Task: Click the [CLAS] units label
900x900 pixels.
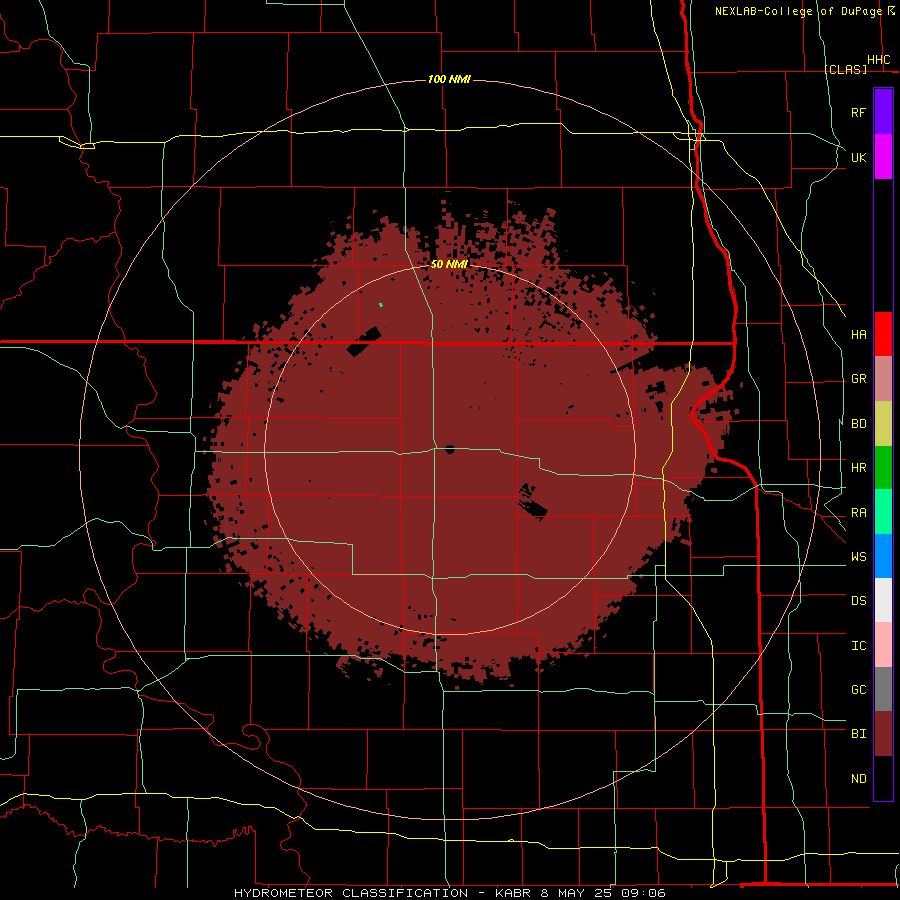Action: tap(845, 69)
